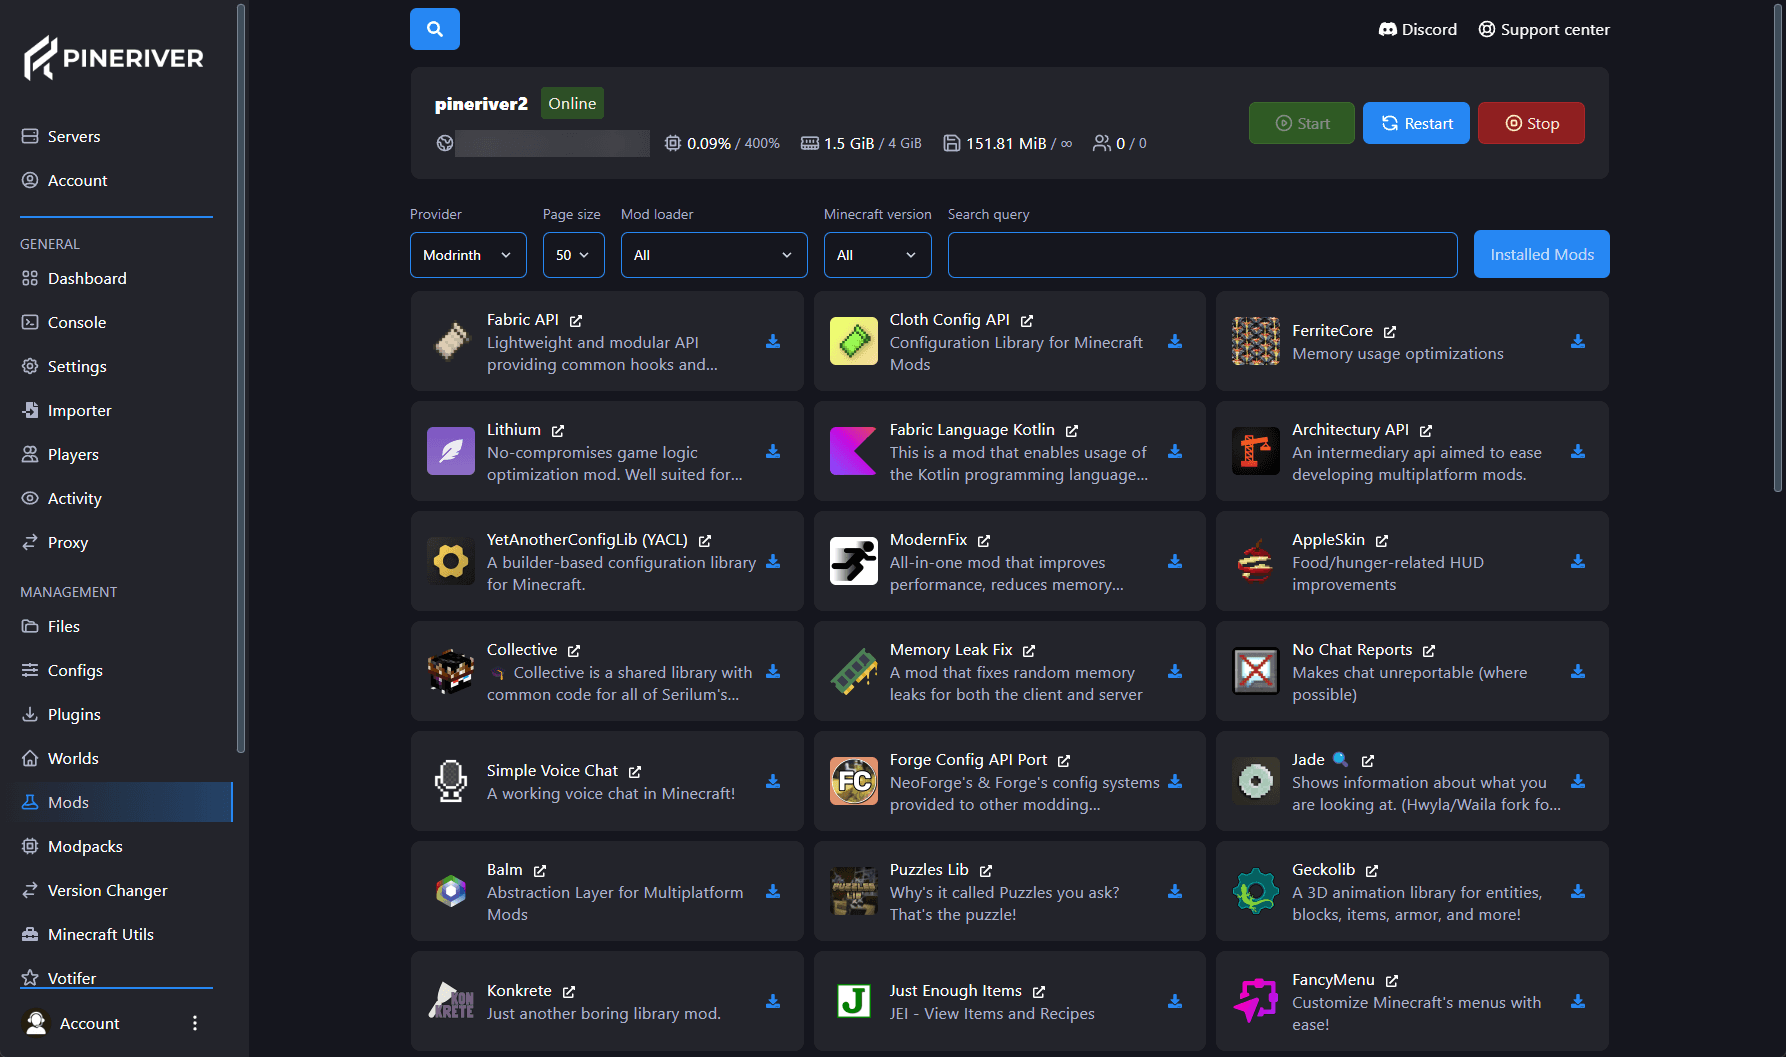
Task: Open Minecraft Utils page
Action: click(101, 934)
